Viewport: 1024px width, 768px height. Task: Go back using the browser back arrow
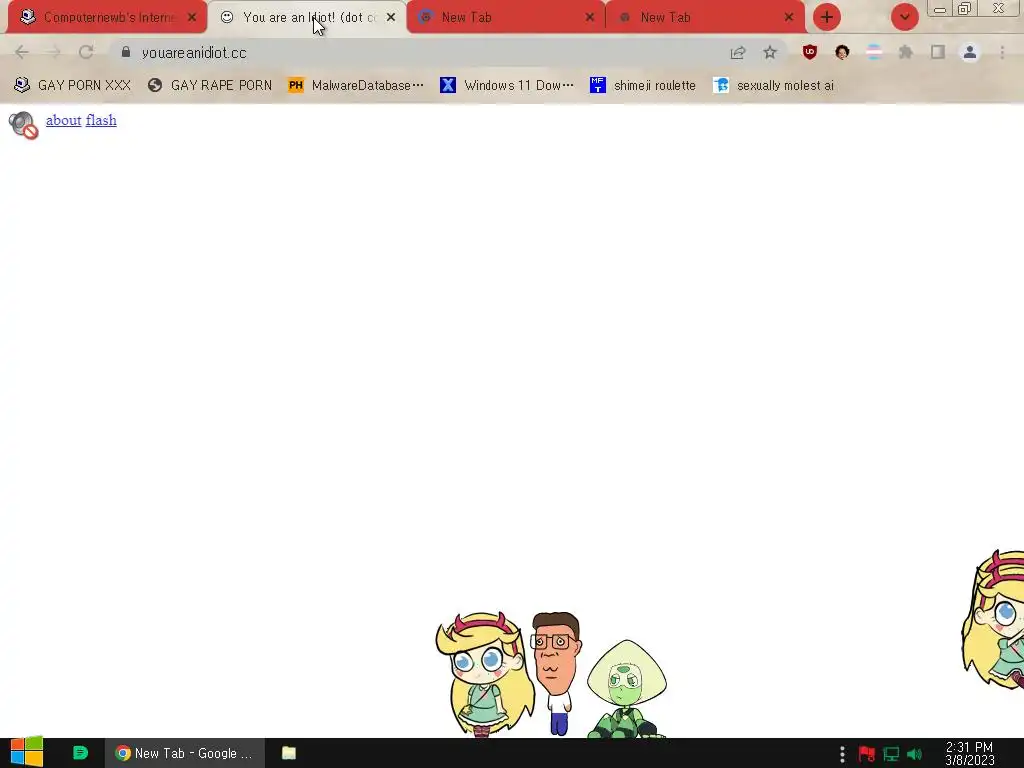(x=22, y=52)
